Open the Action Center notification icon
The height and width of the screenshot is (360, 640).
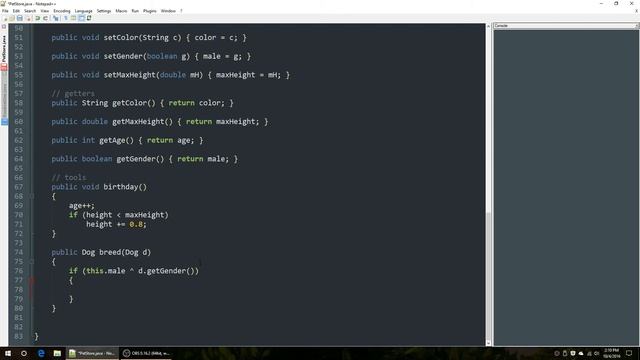[x=629, y=353]
